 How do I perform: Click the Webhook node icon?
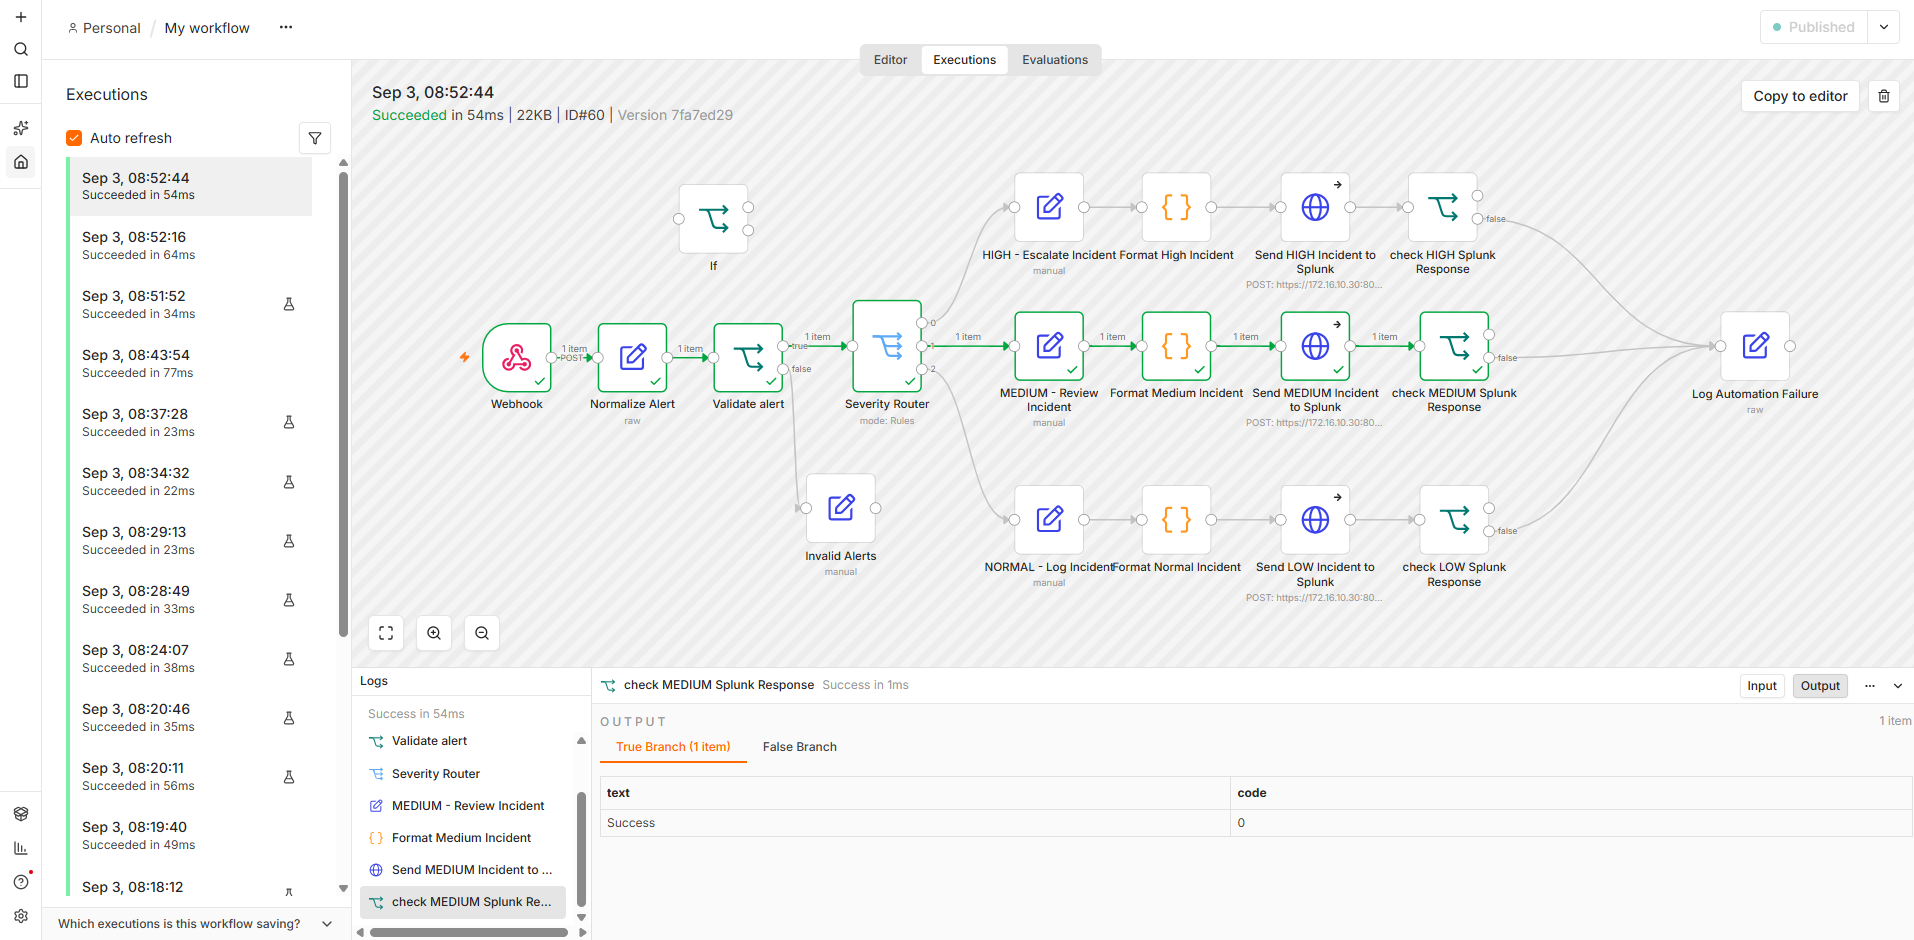click(x=516, y=357)
